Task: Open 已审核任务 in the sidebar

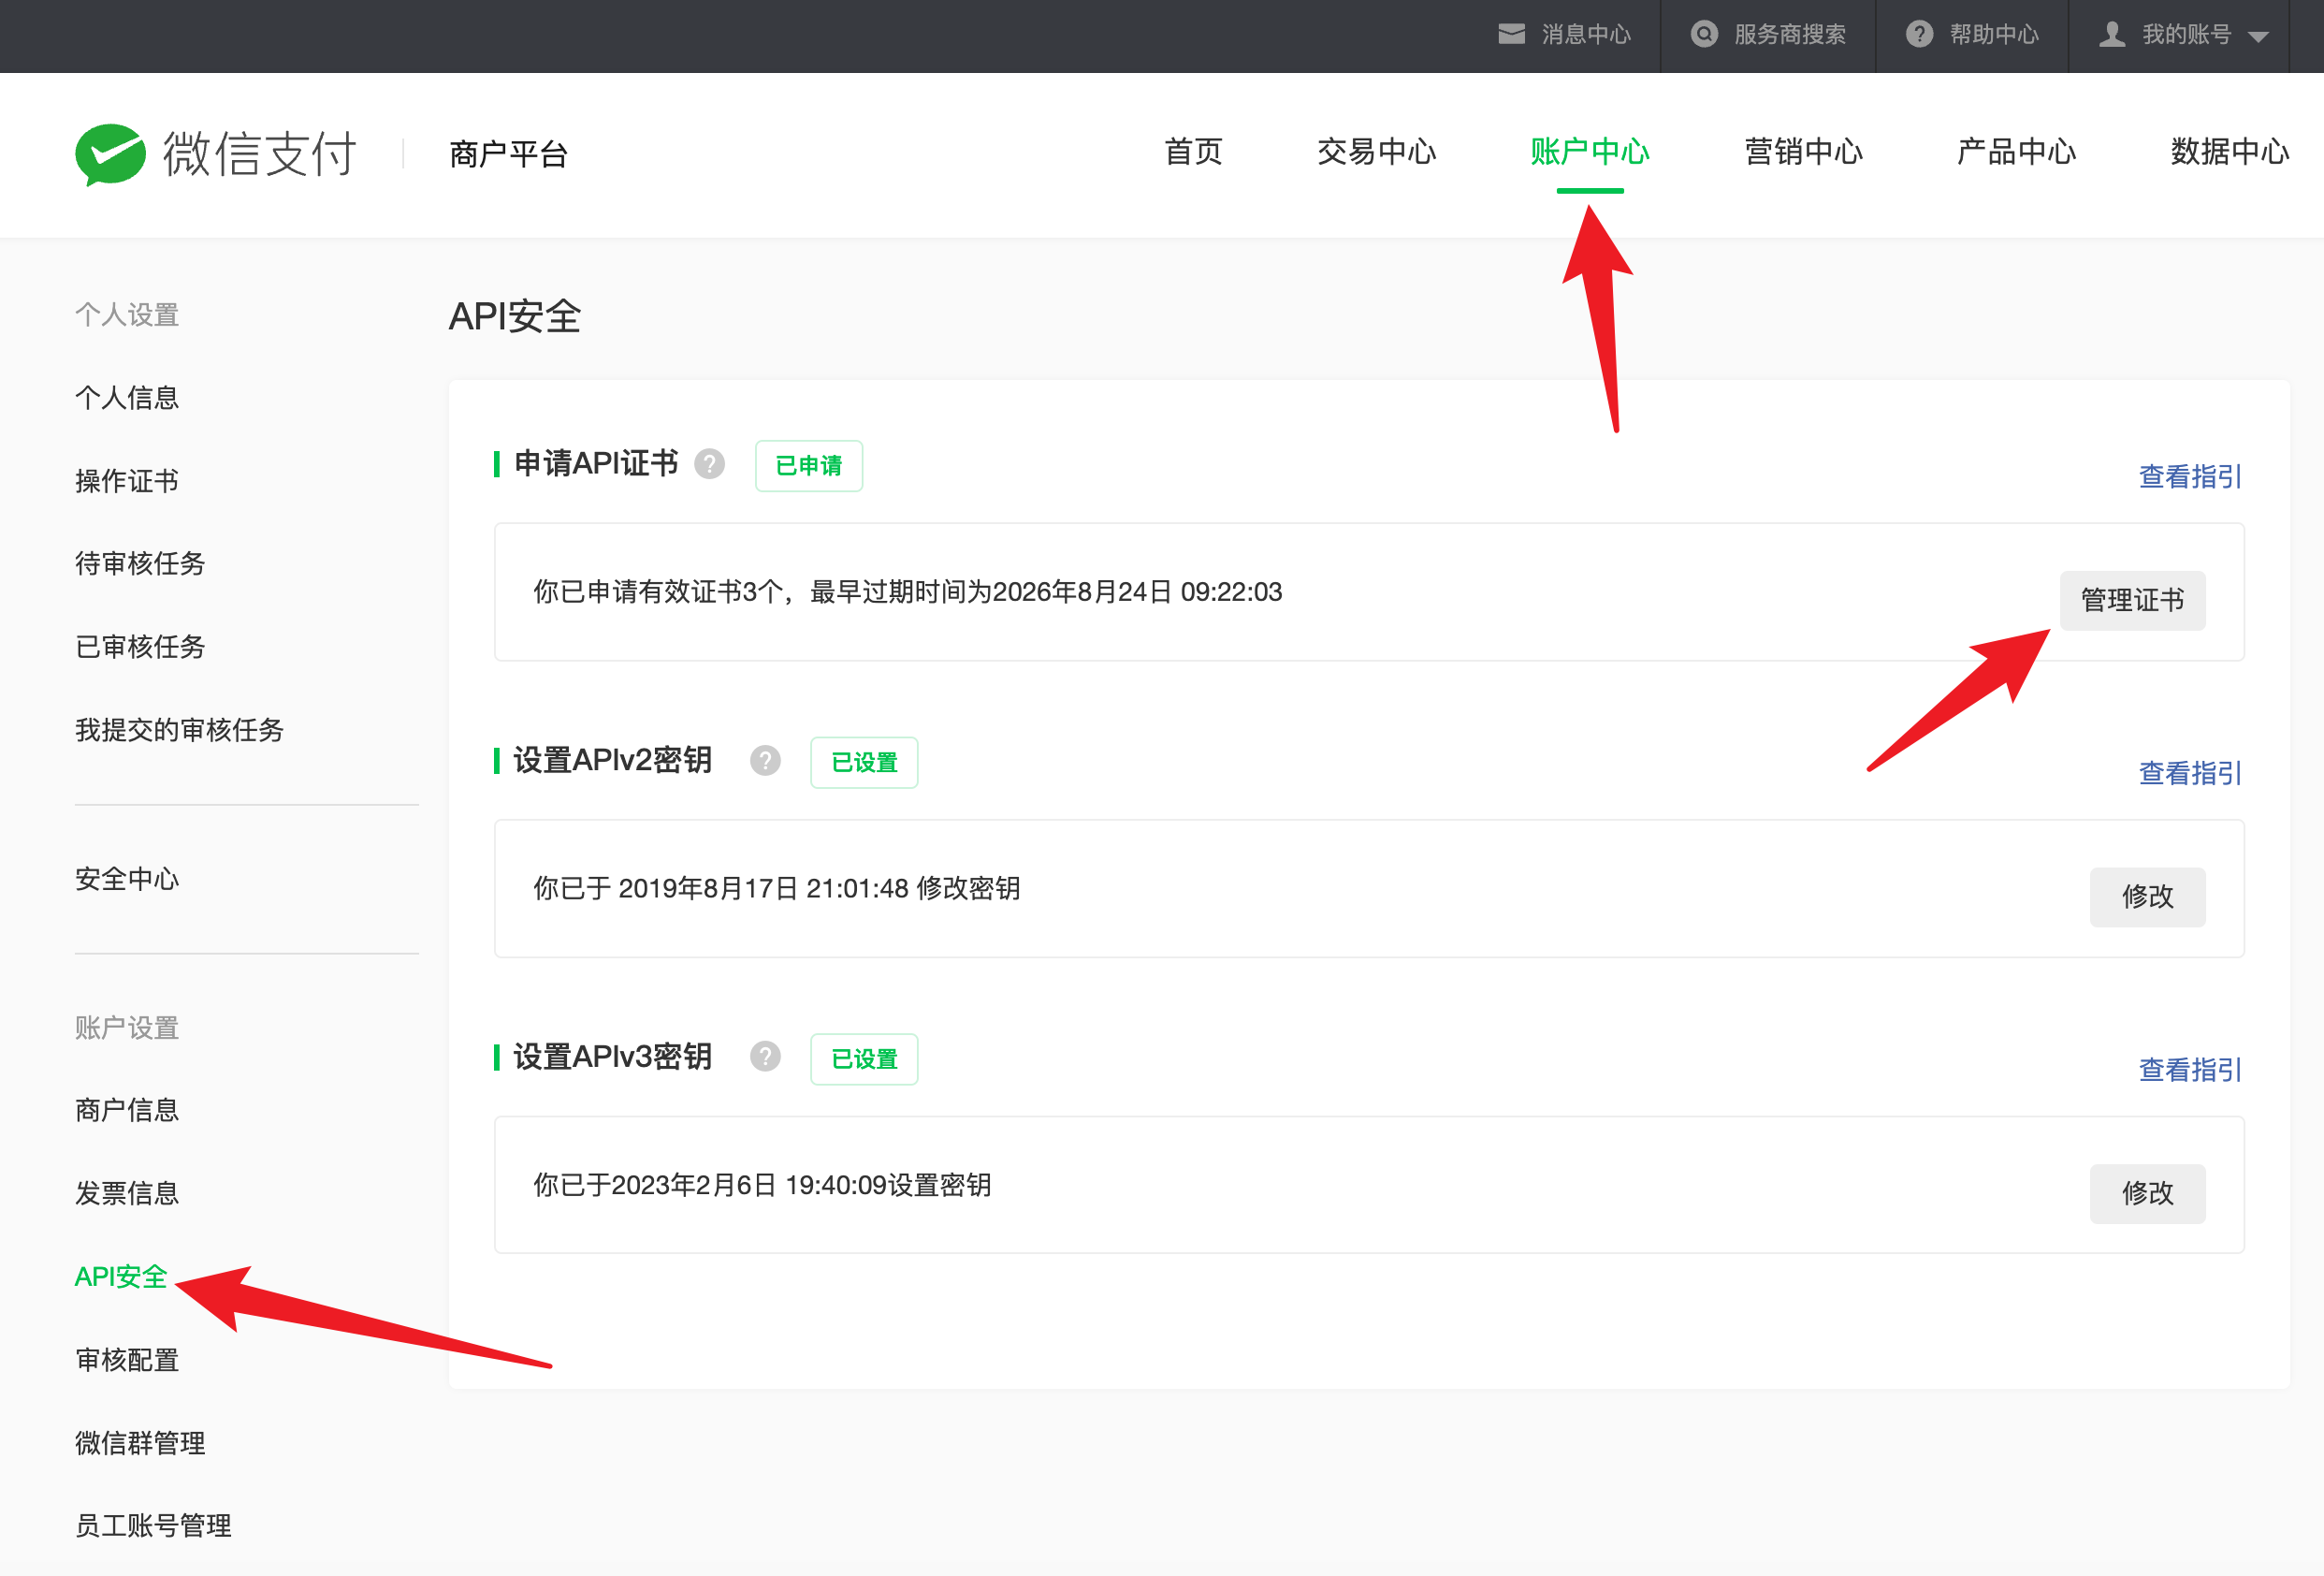Action: click(x=140, y=647)
